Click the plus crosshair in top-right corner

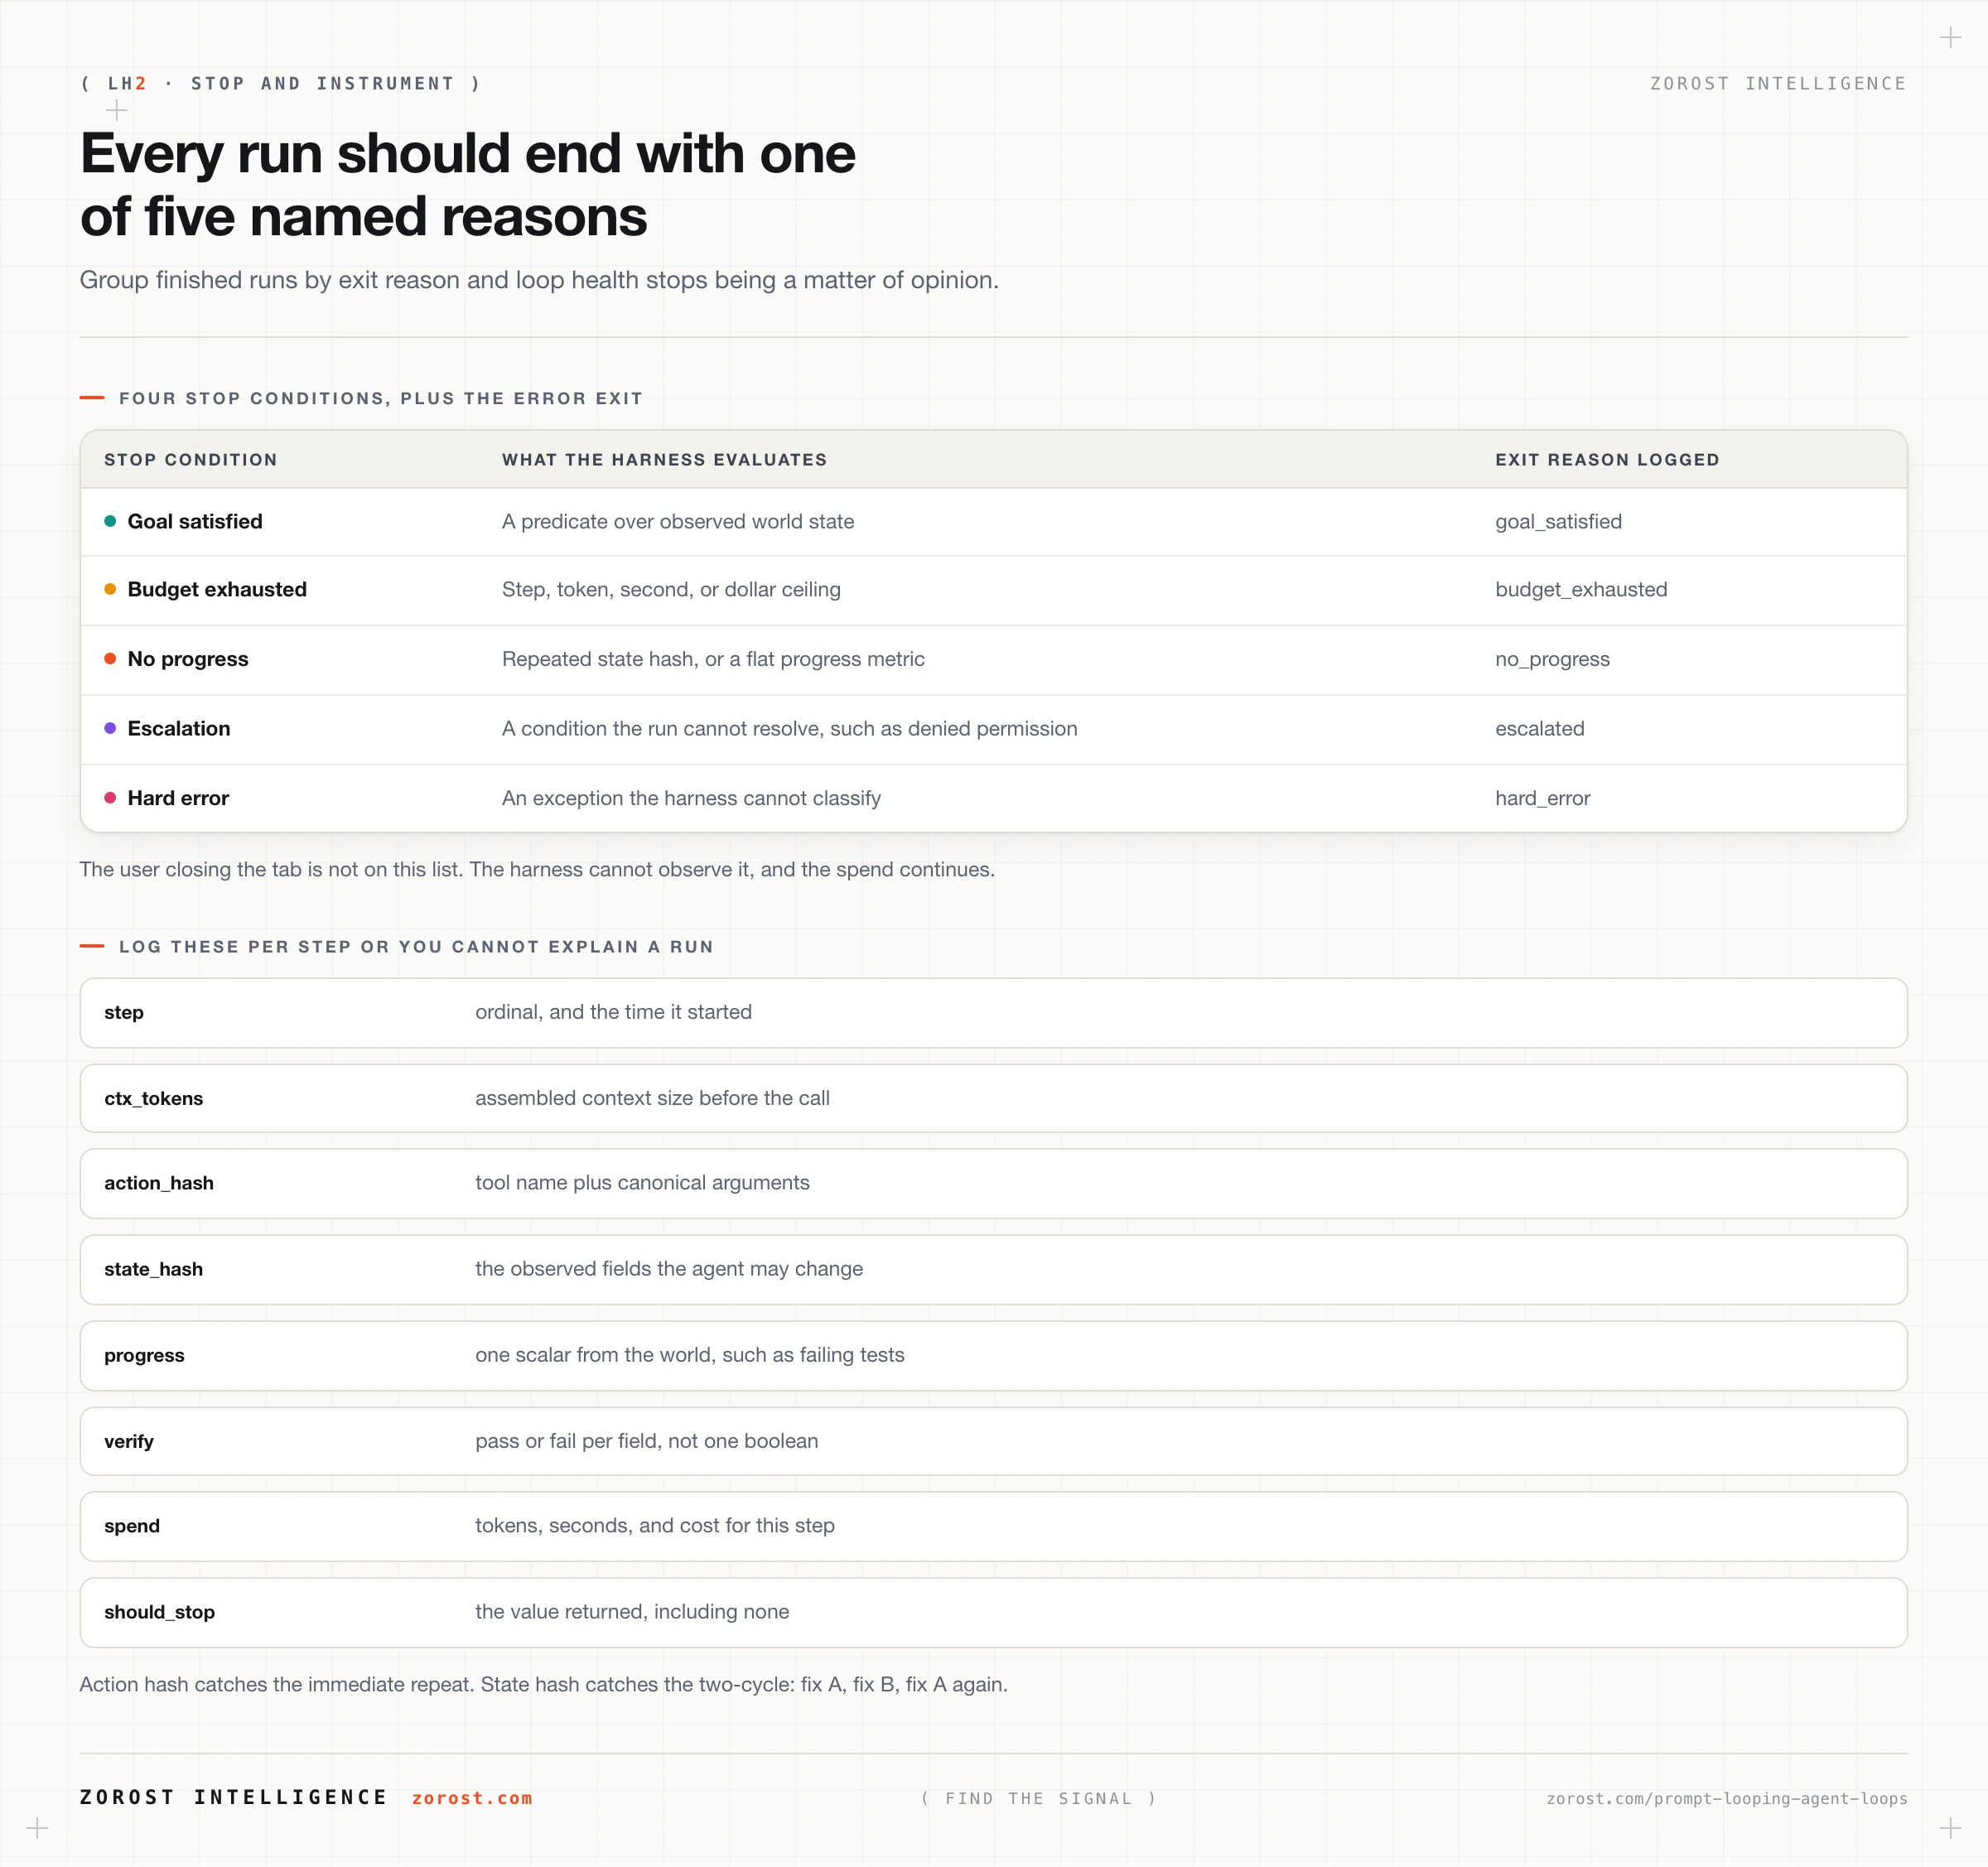point(1950,38)
